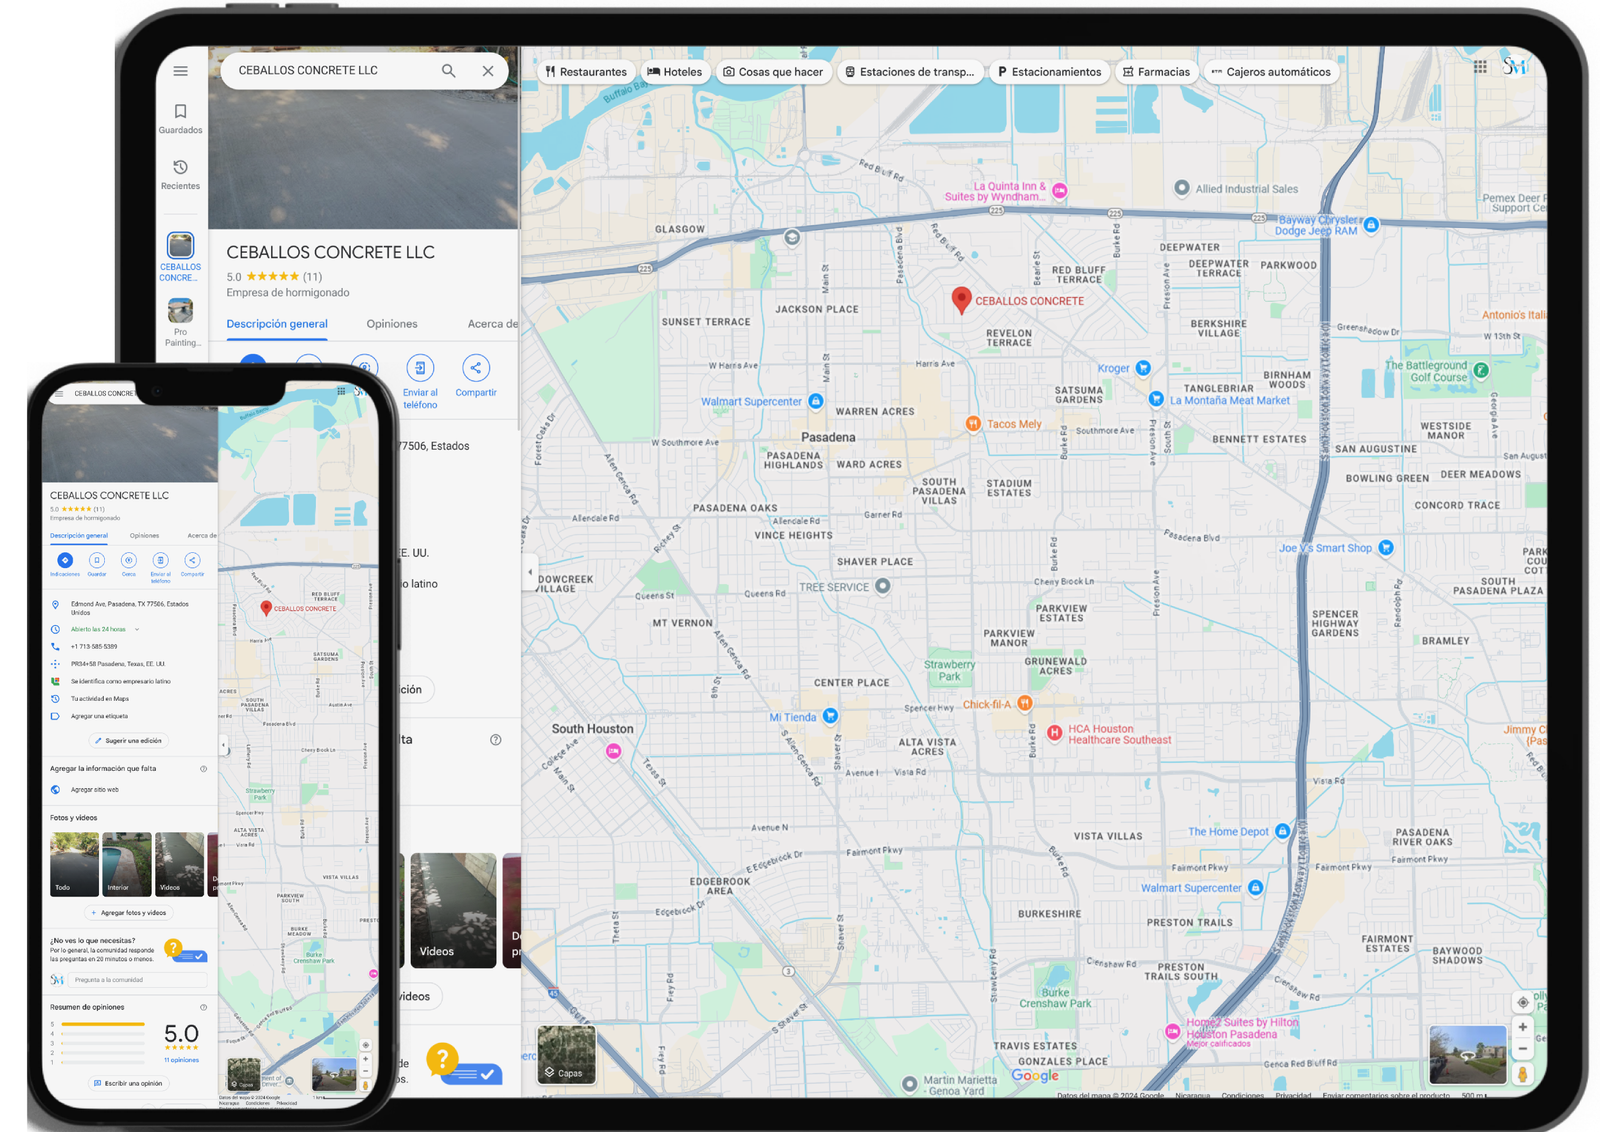Image resolution: width=1600 pixels, height=1132 pixels.
Task: Select the Descripción general tab
Action: (x=277, y=324)
